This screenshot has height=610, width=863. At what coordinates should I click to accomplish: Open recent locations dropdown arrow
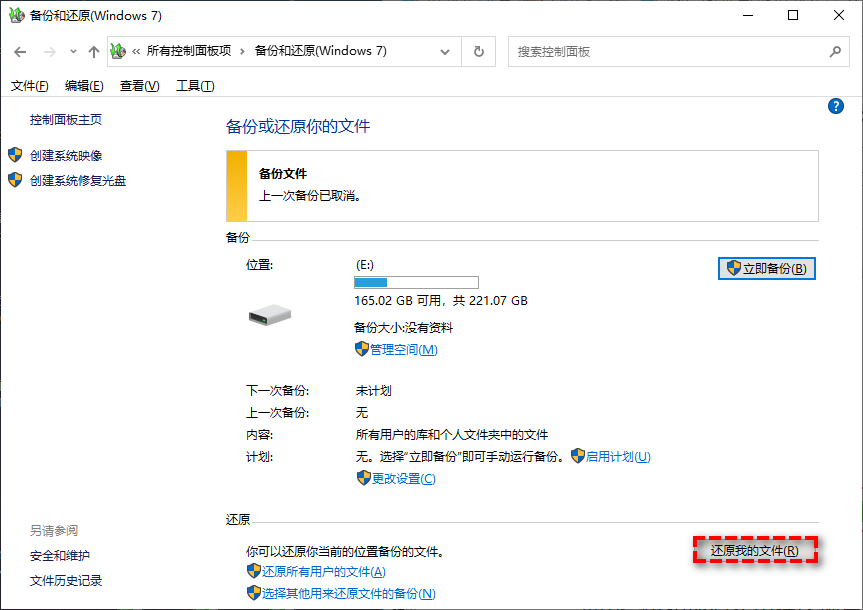[x=73, y=52]
